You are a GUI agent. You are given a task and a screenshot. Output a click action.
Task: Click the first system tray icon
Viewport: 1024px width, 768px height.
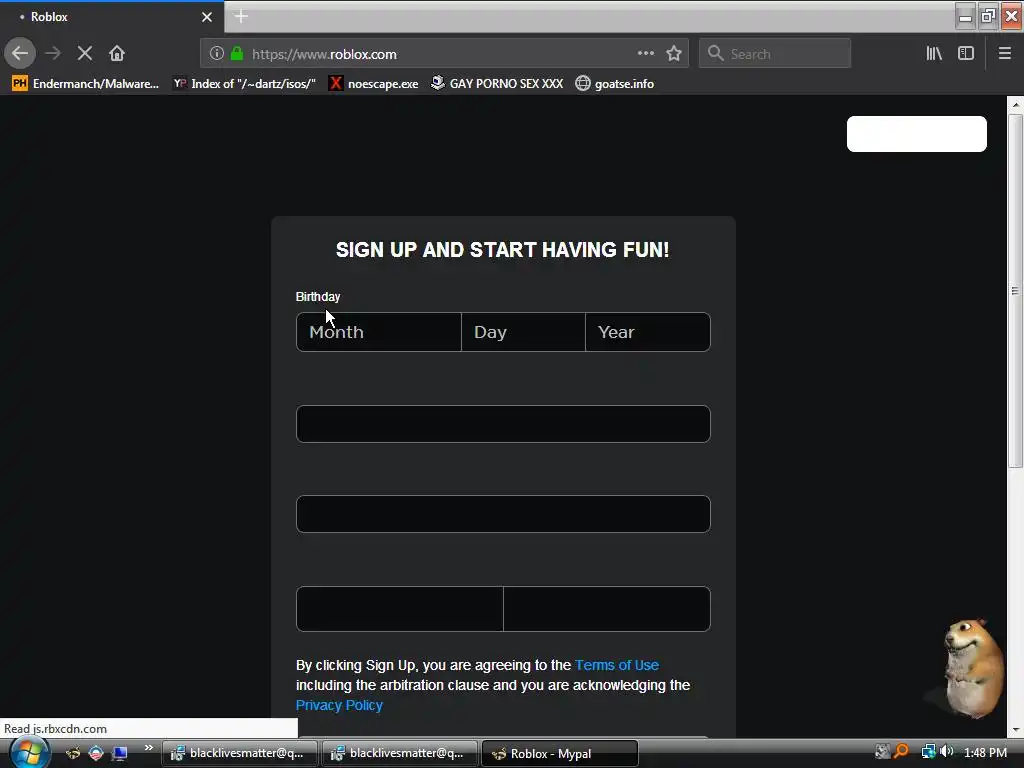point(882,752)
